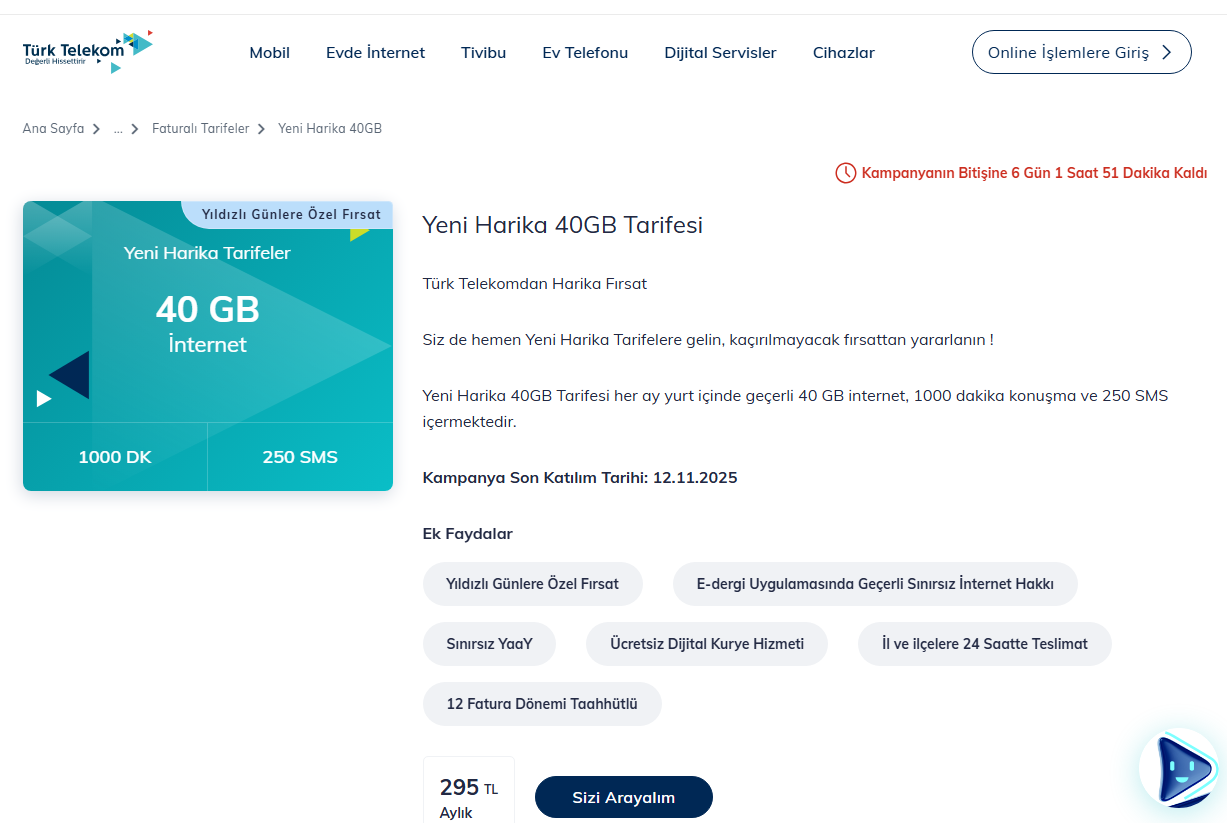Viewport: 1227px width, 823px height.
Task: Click the red campaign countdown clock icon
Action: coord(845,173)
